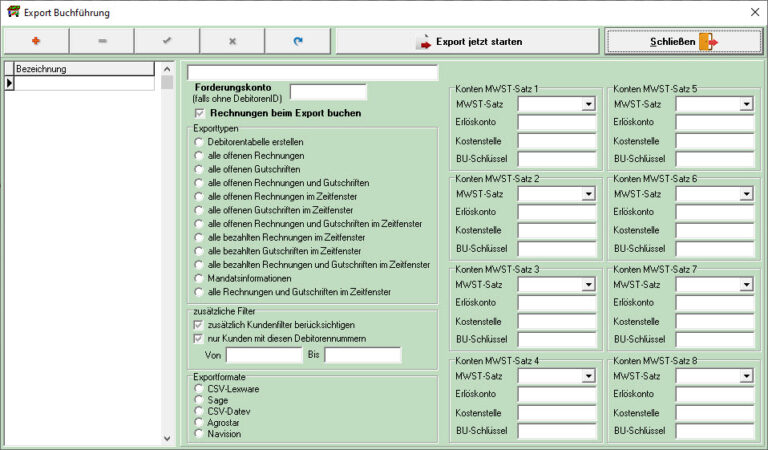Click the Export Buchführung window app icon

pos(13,12)
